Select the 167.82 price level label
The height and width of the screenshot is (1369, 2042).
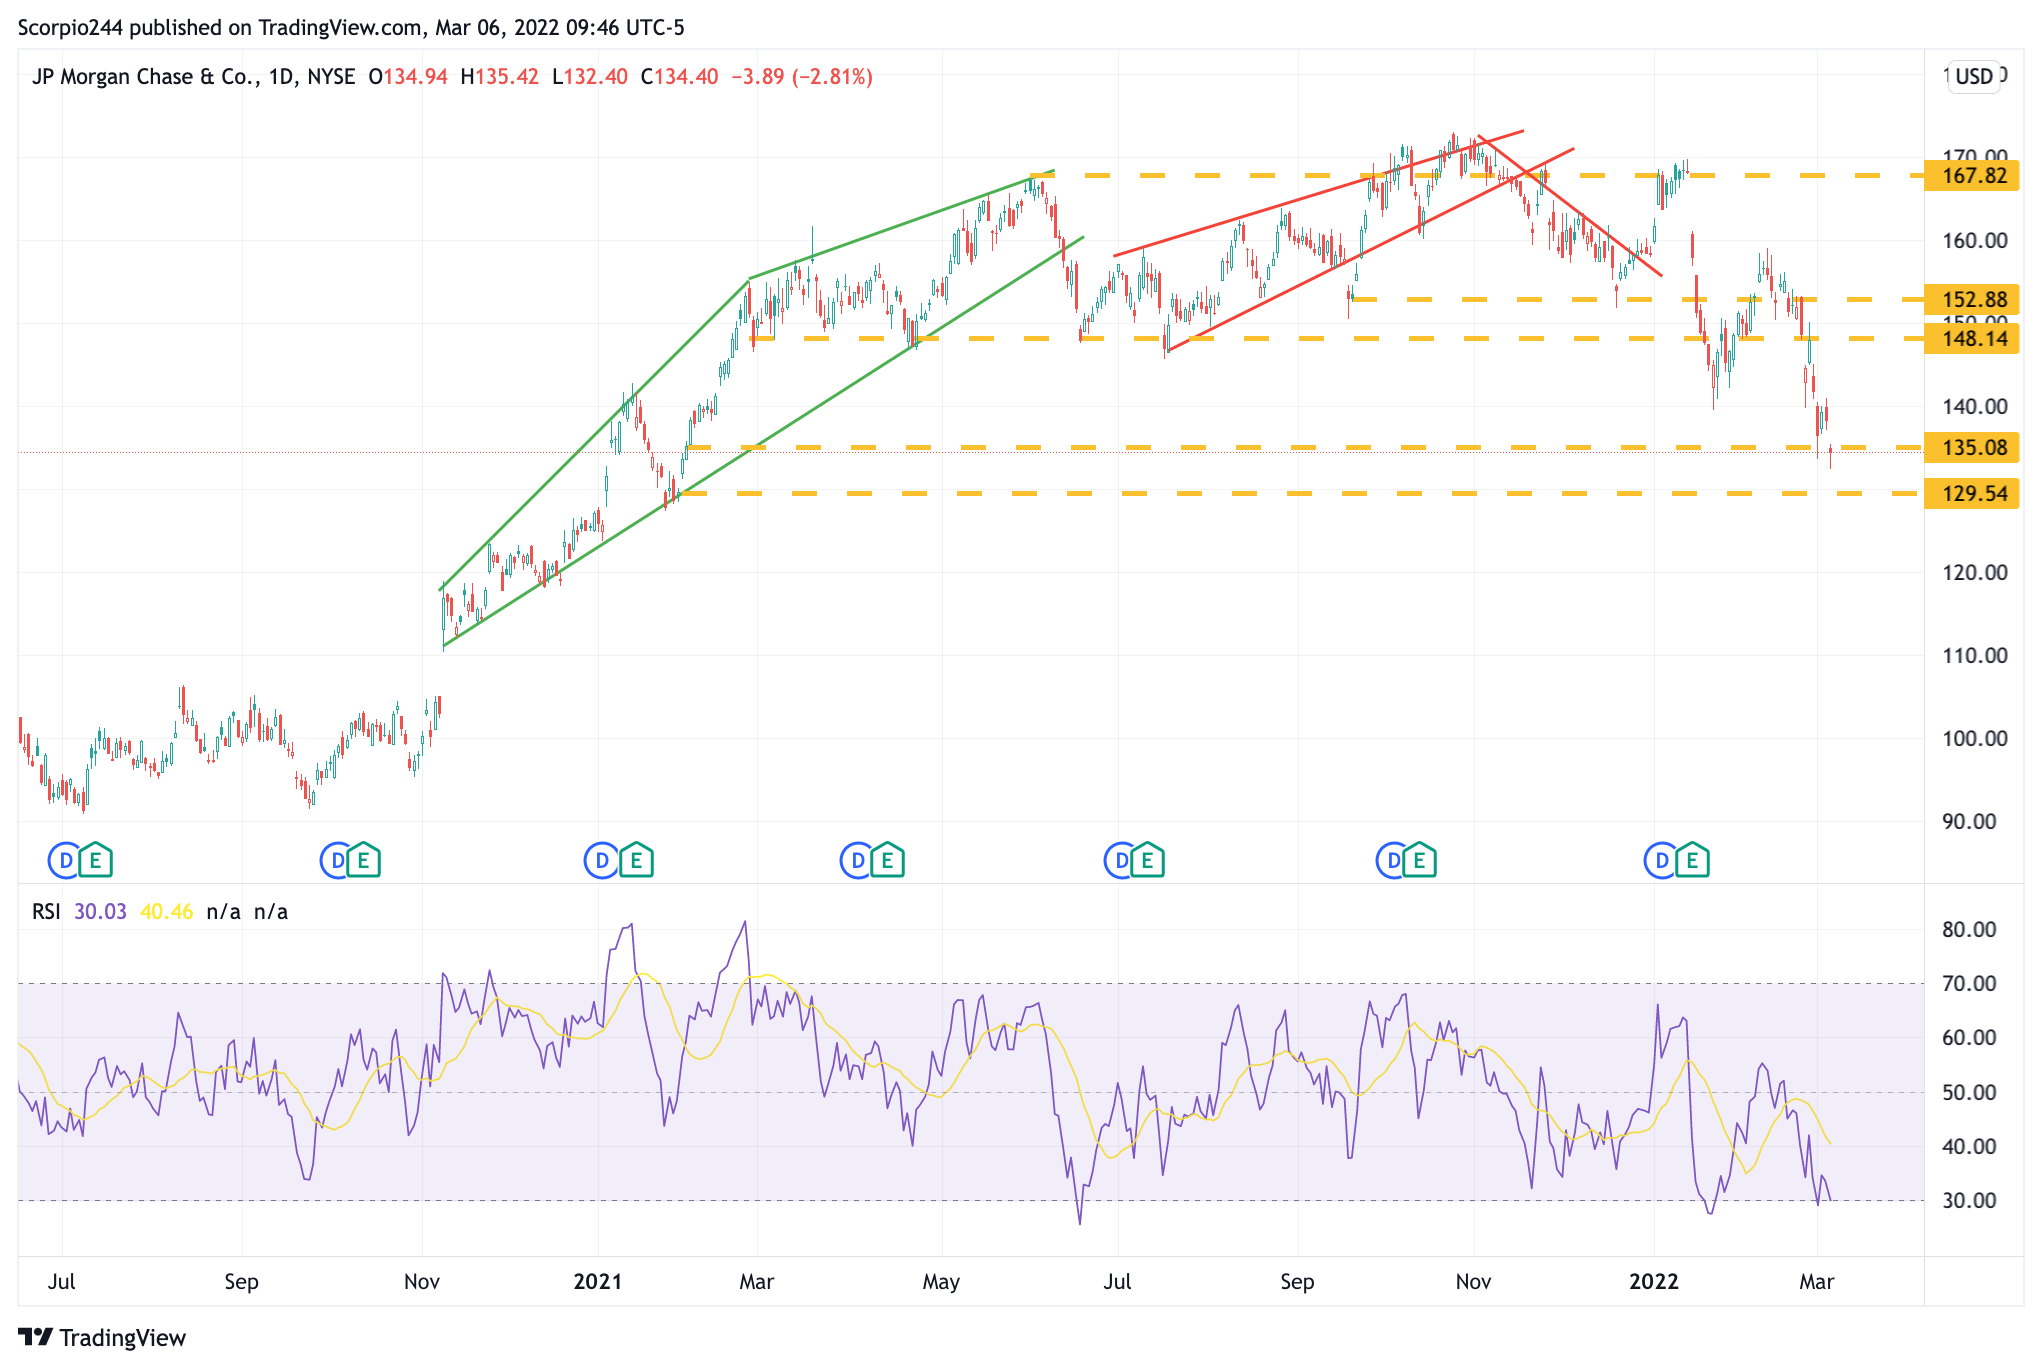click(x=1973, y=176)
